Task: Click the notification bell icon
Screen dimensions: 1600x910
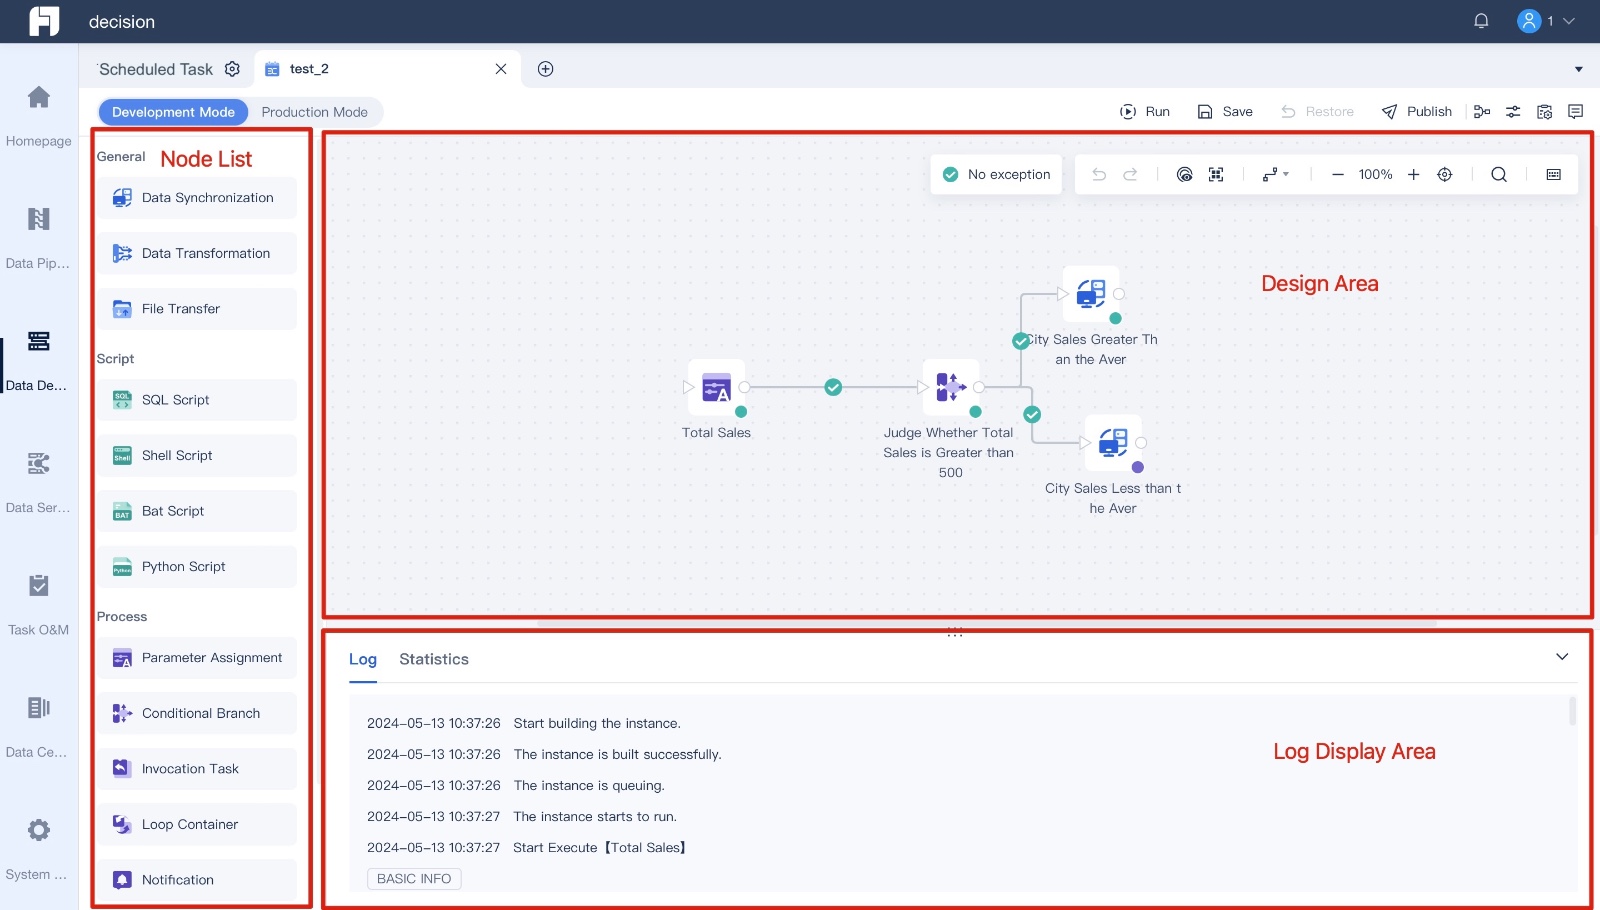Action: click(1481, 21)
